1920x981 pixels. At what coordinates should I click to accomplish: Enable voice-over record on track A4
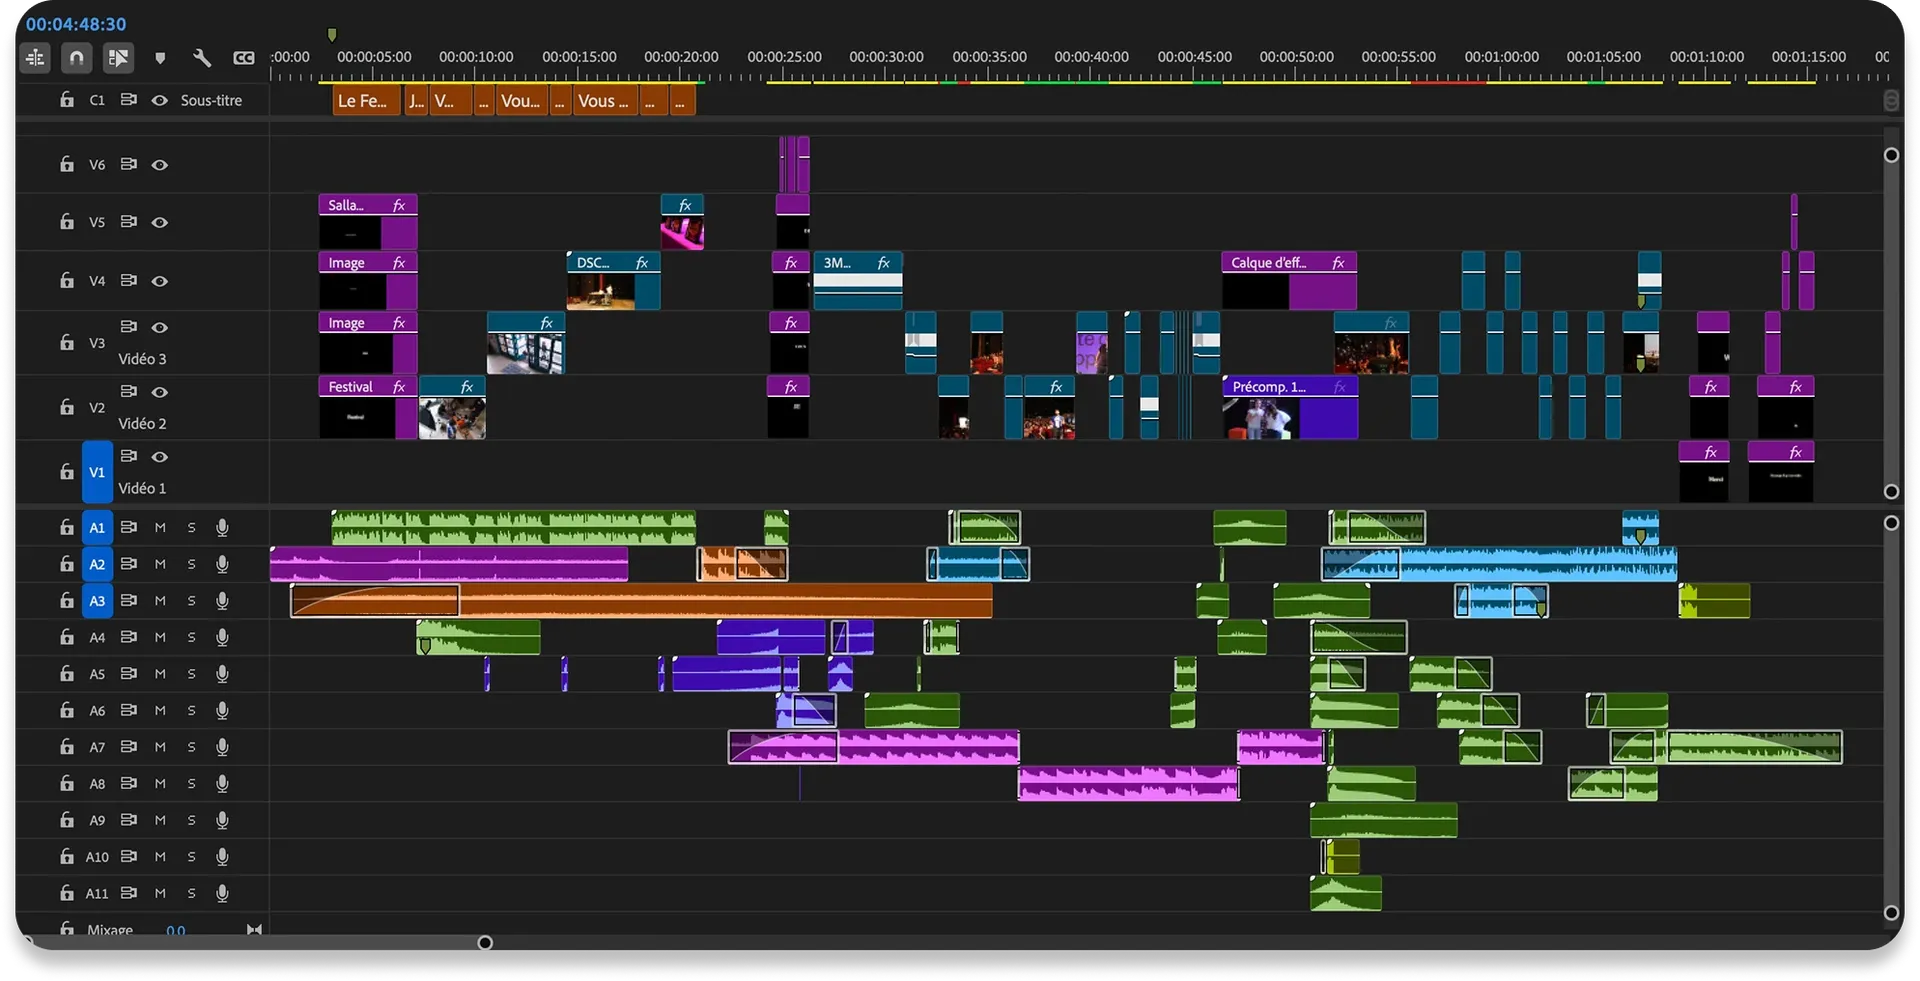tap(222, 637)
